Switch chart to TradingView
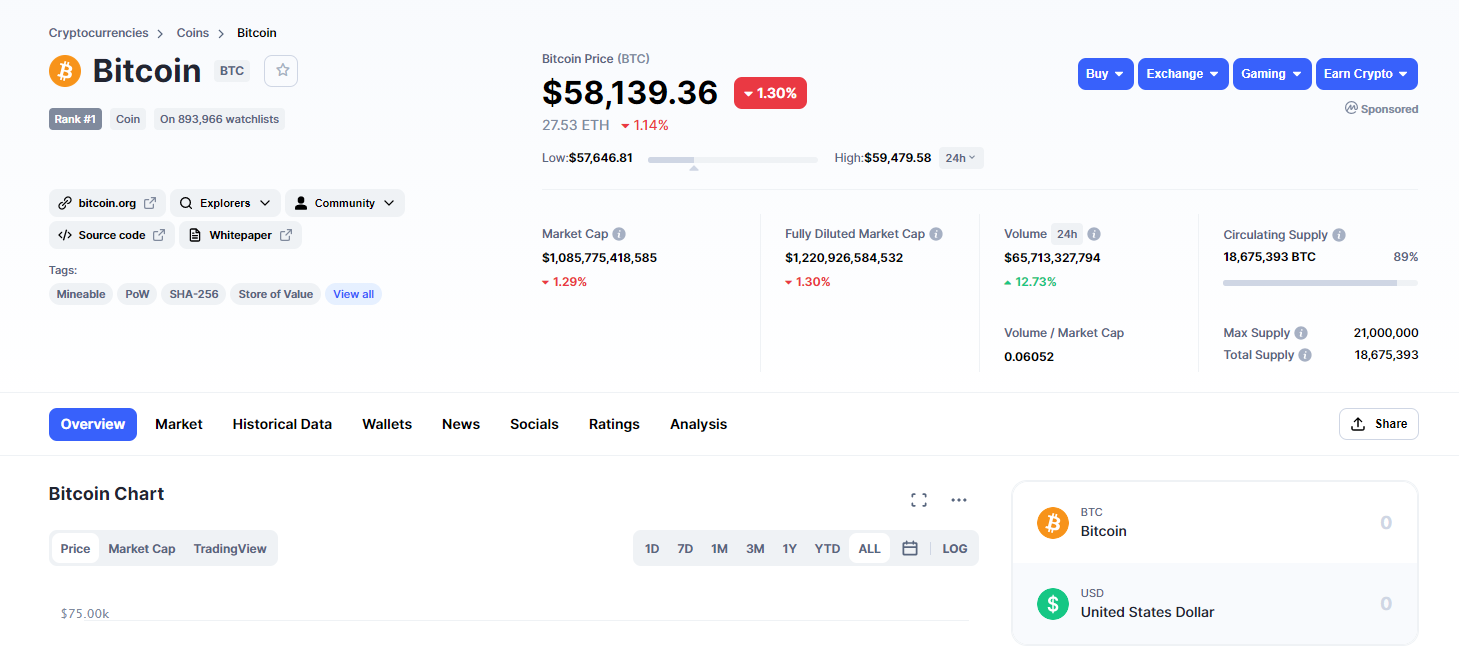This screenshot has height=652, width=1459. (230, 548)
